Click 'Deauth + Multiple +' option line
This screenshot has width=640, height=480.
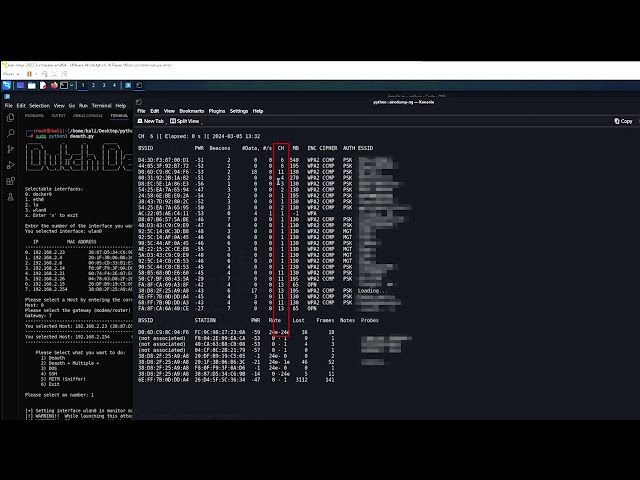(x=70, y=363)
